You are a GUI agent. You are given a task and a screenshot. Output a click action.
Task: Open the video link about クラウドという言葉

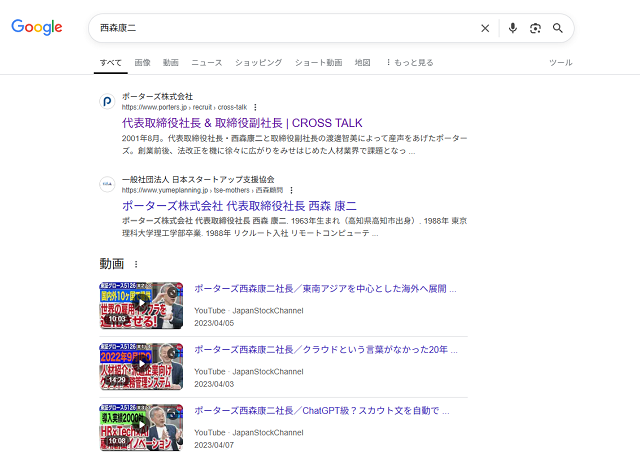click(x=326, y=349)
